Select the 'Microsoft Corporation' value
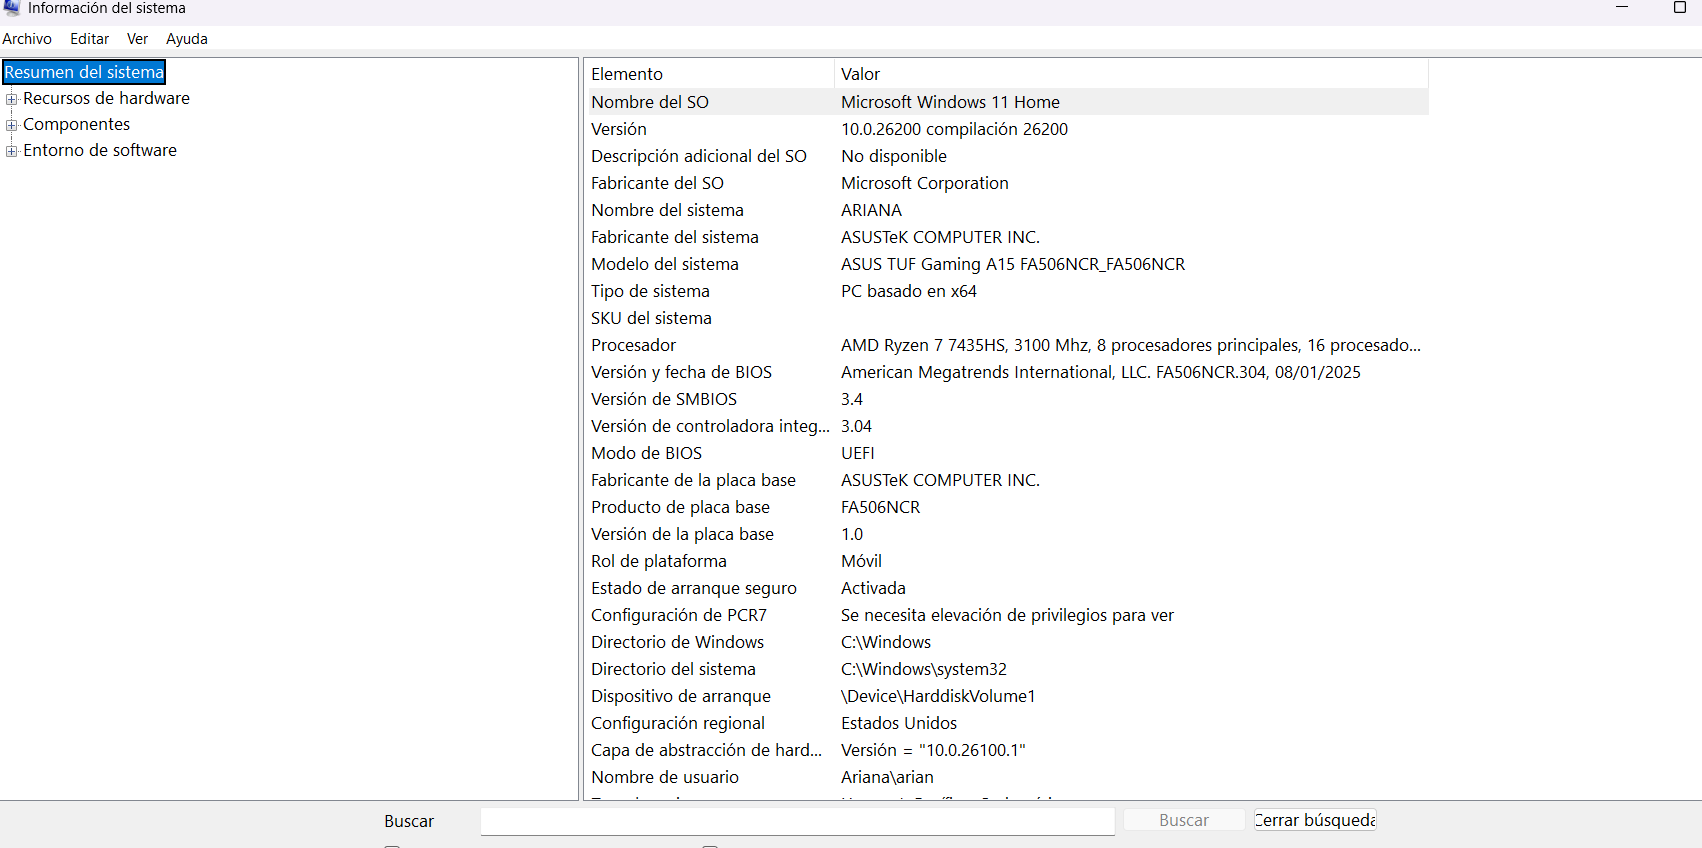 coord(925,183)
